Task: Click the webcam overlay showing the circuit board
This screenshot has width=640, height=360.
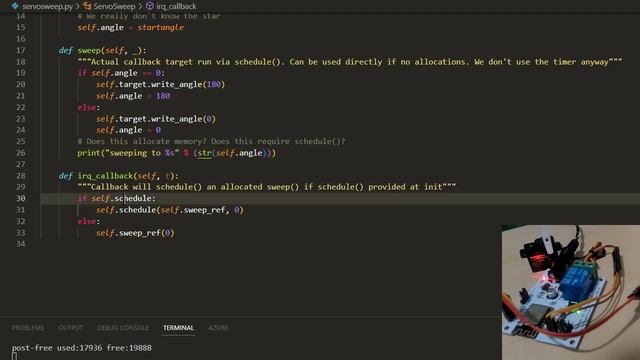Action: point(571,292)
